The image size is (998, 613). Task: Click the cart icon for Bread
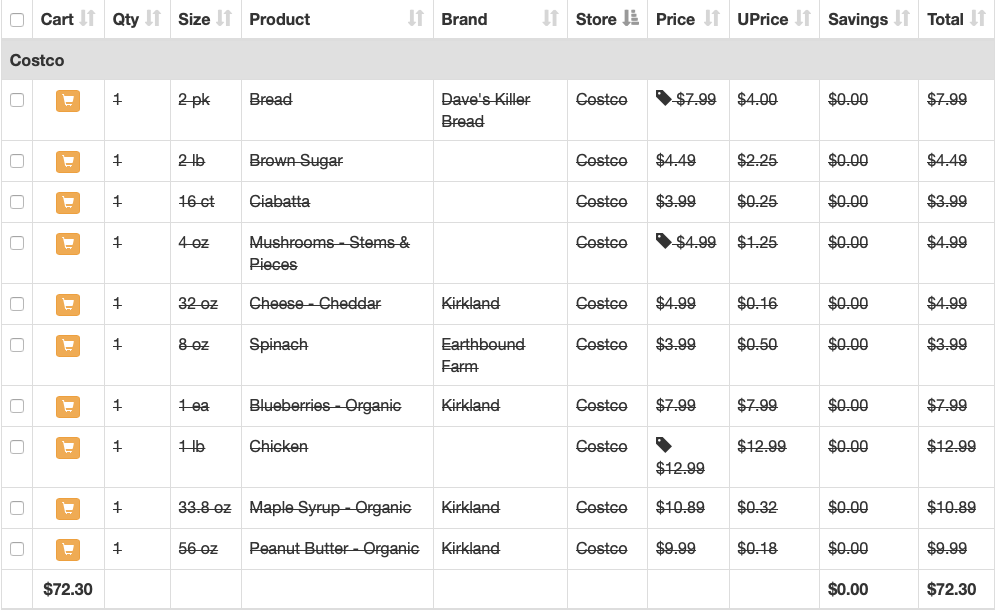click(x=68, y=101)
